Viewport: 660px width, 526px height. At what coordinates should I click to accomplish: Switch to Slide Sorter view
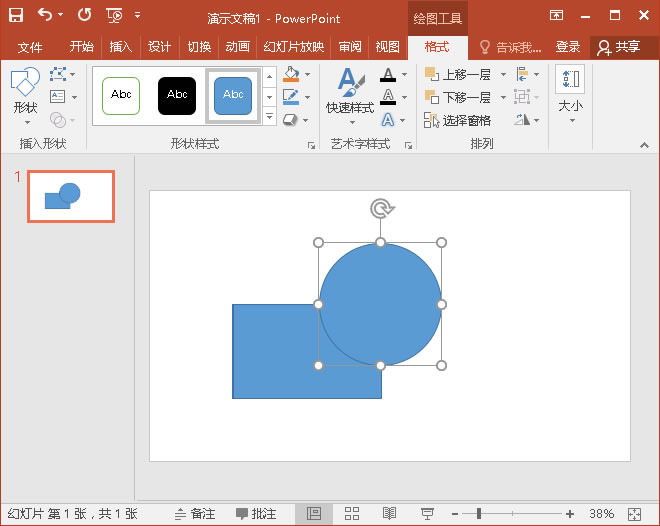[352, 513]
